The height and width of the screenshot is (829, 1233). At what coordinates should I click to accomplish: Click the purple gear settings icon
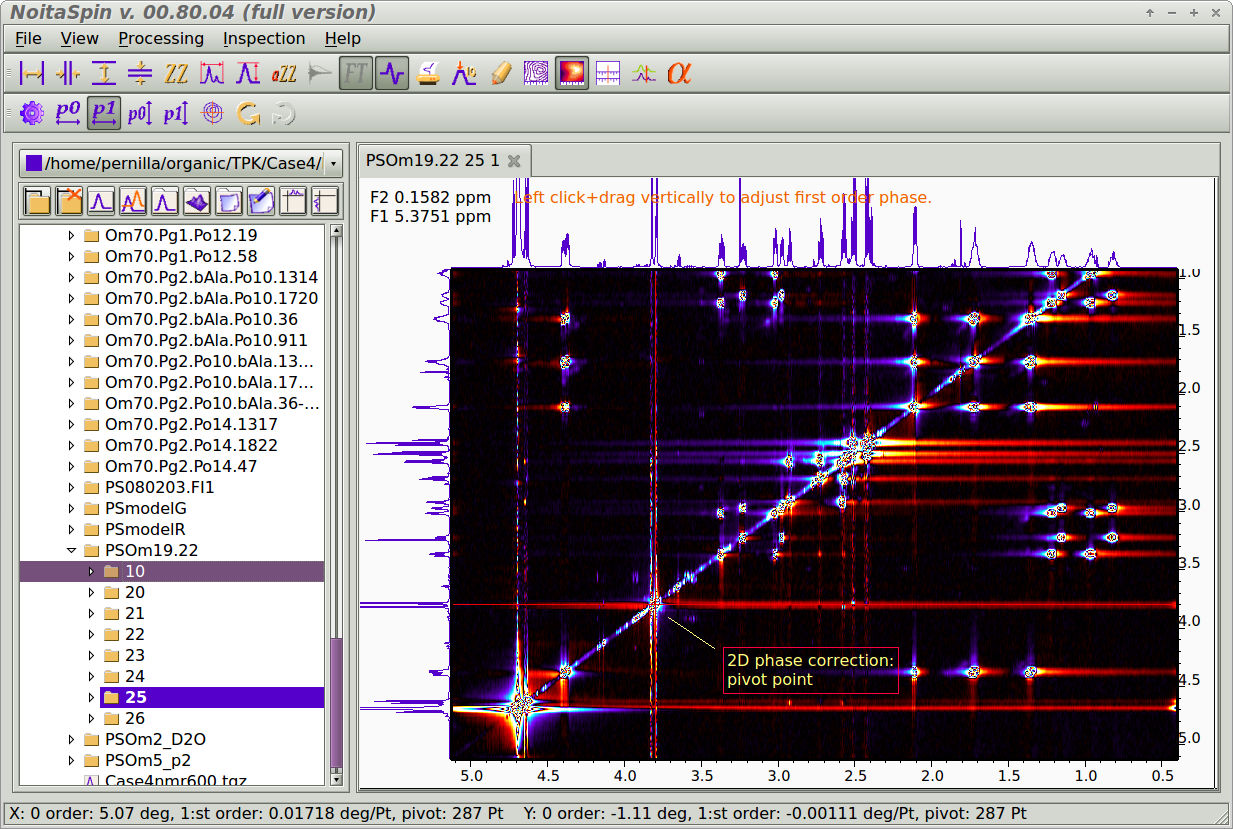point(32,114)
